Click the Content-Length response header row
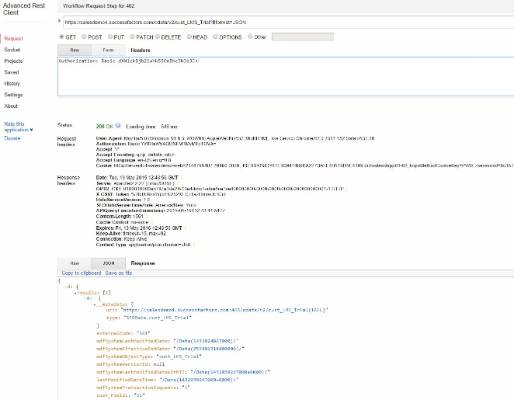The image size is (514, 400). pos(120,216)
